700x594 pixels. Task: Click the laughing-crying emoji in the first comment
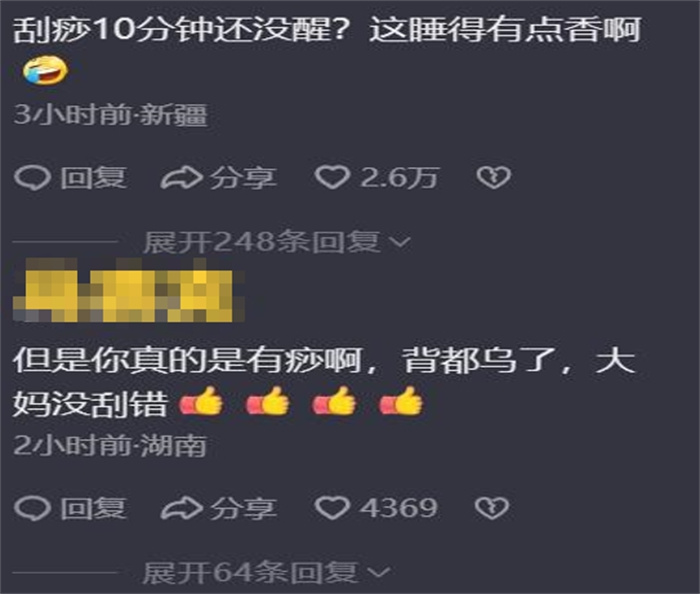point(45,71)
